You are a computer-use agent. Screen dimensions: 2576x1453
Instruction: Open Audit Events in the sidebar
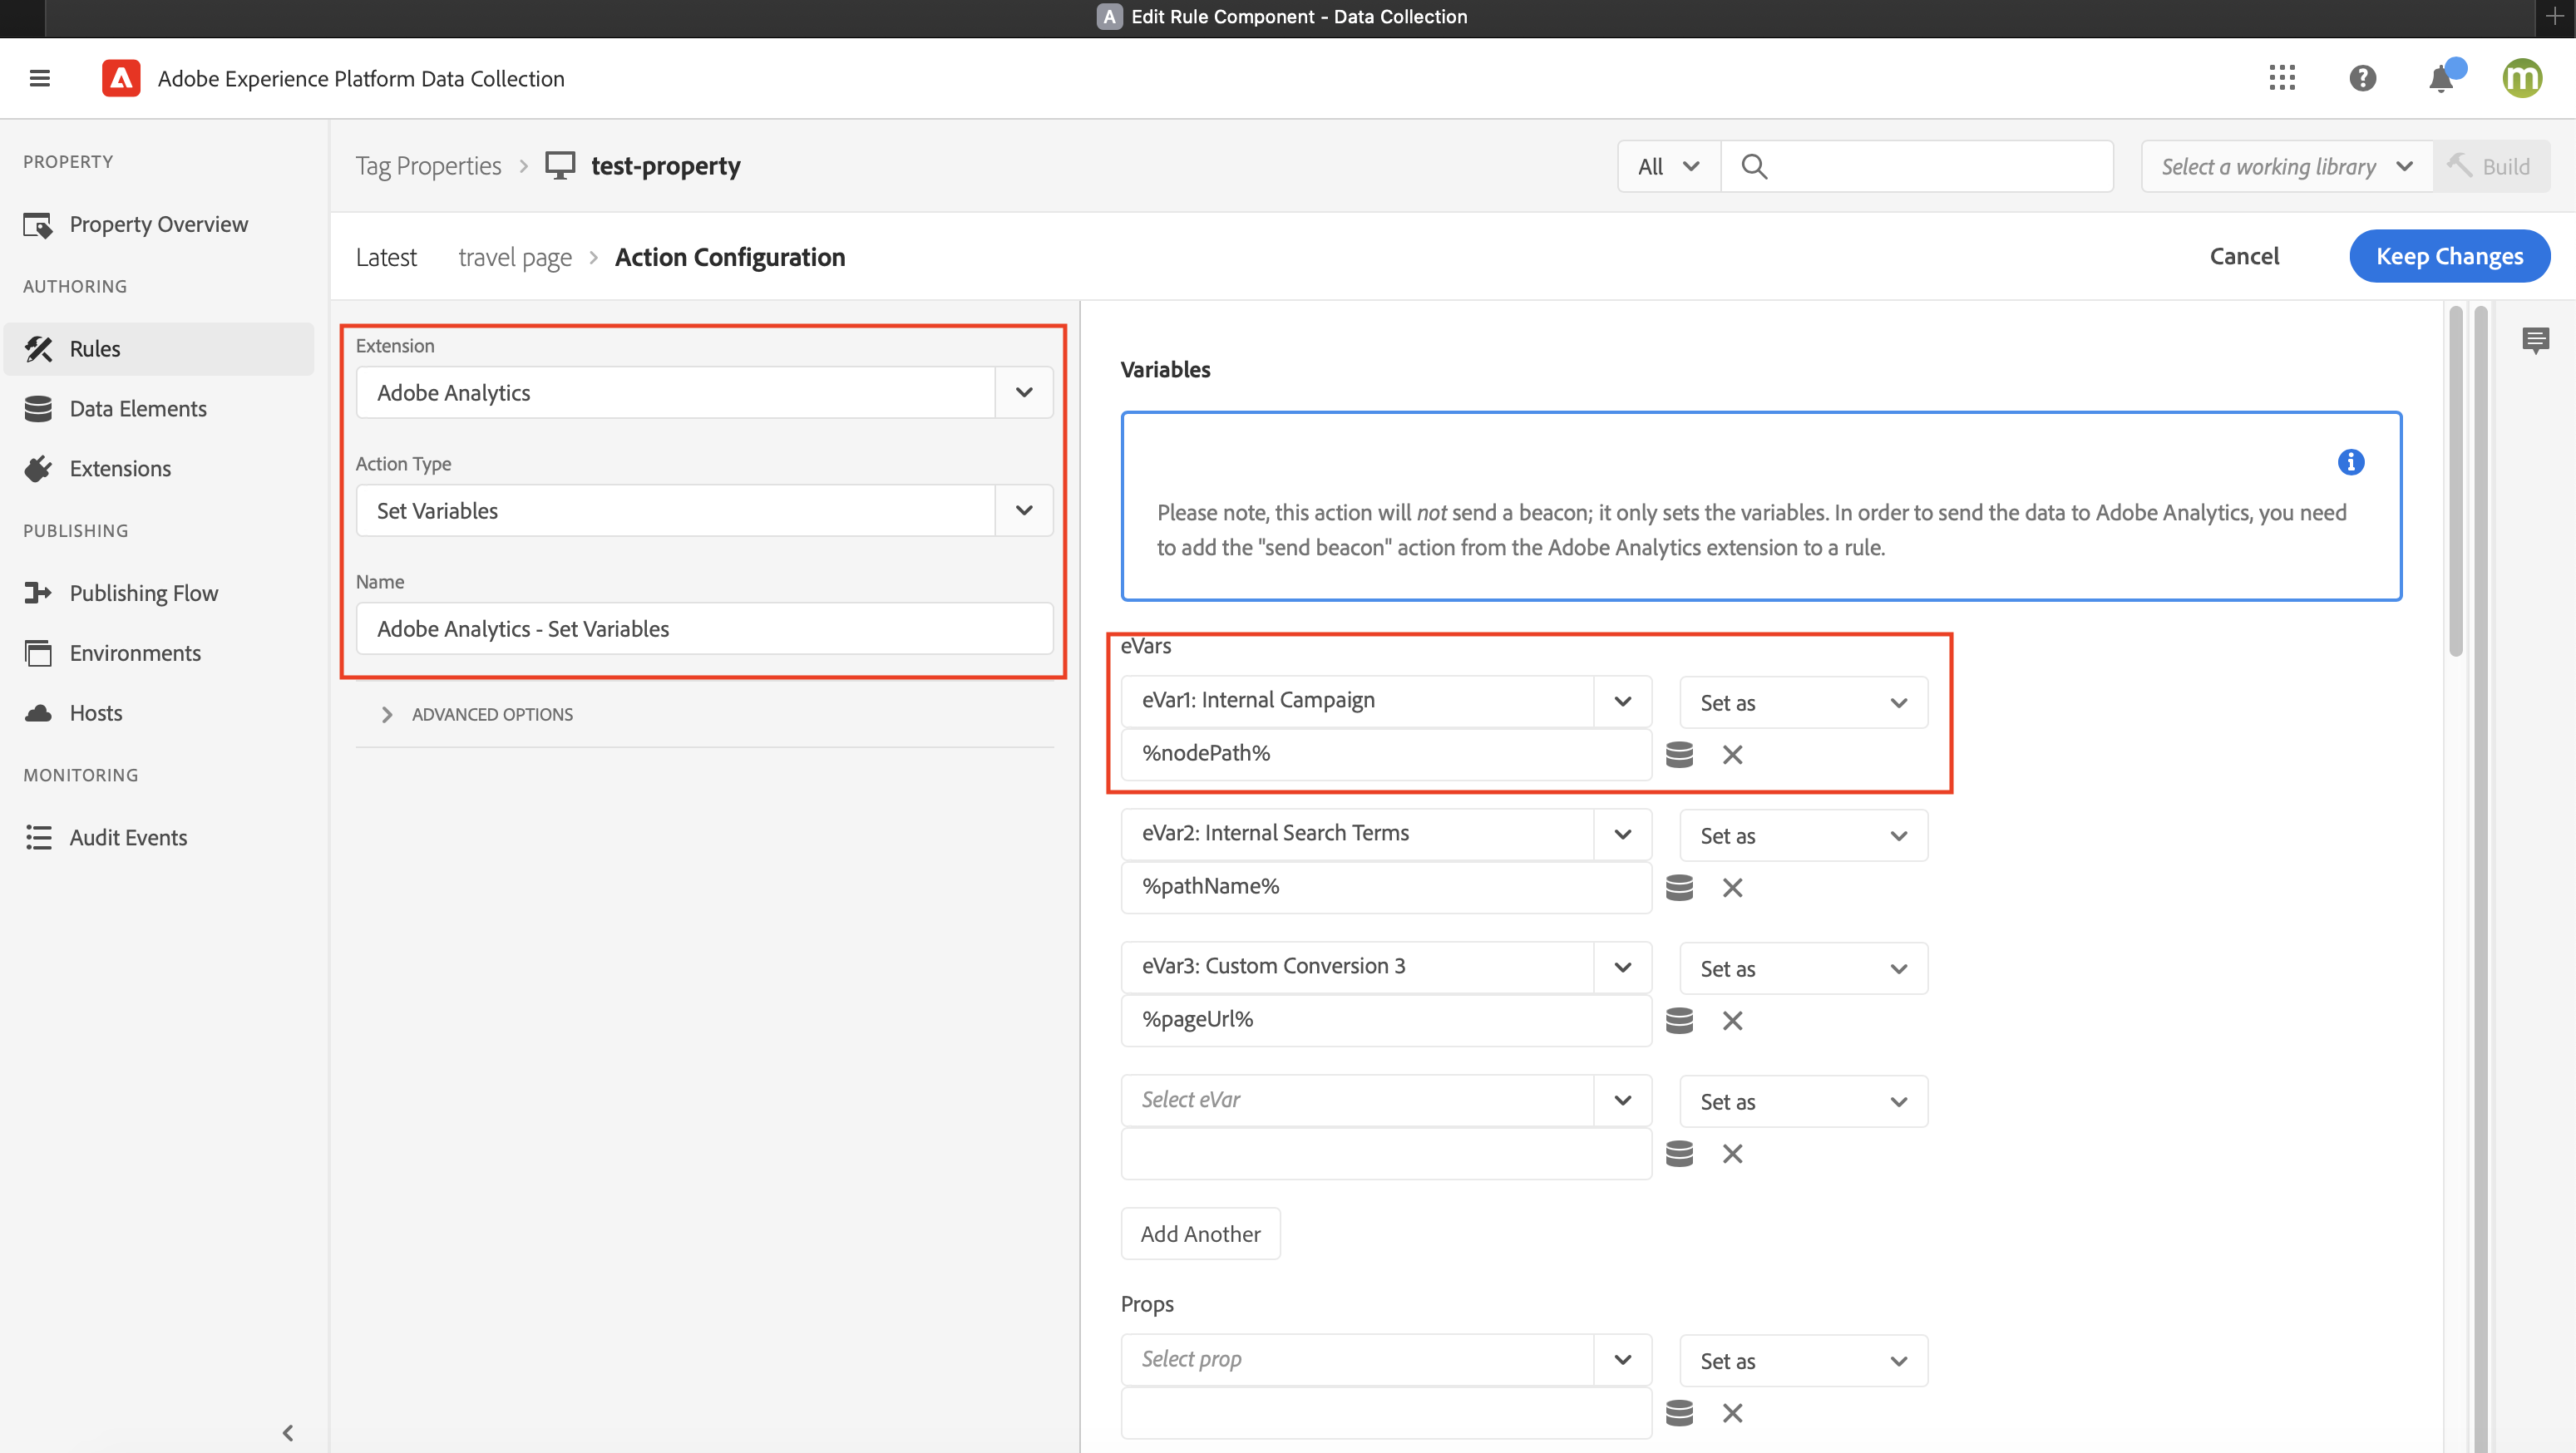click(x=159, y=837)
